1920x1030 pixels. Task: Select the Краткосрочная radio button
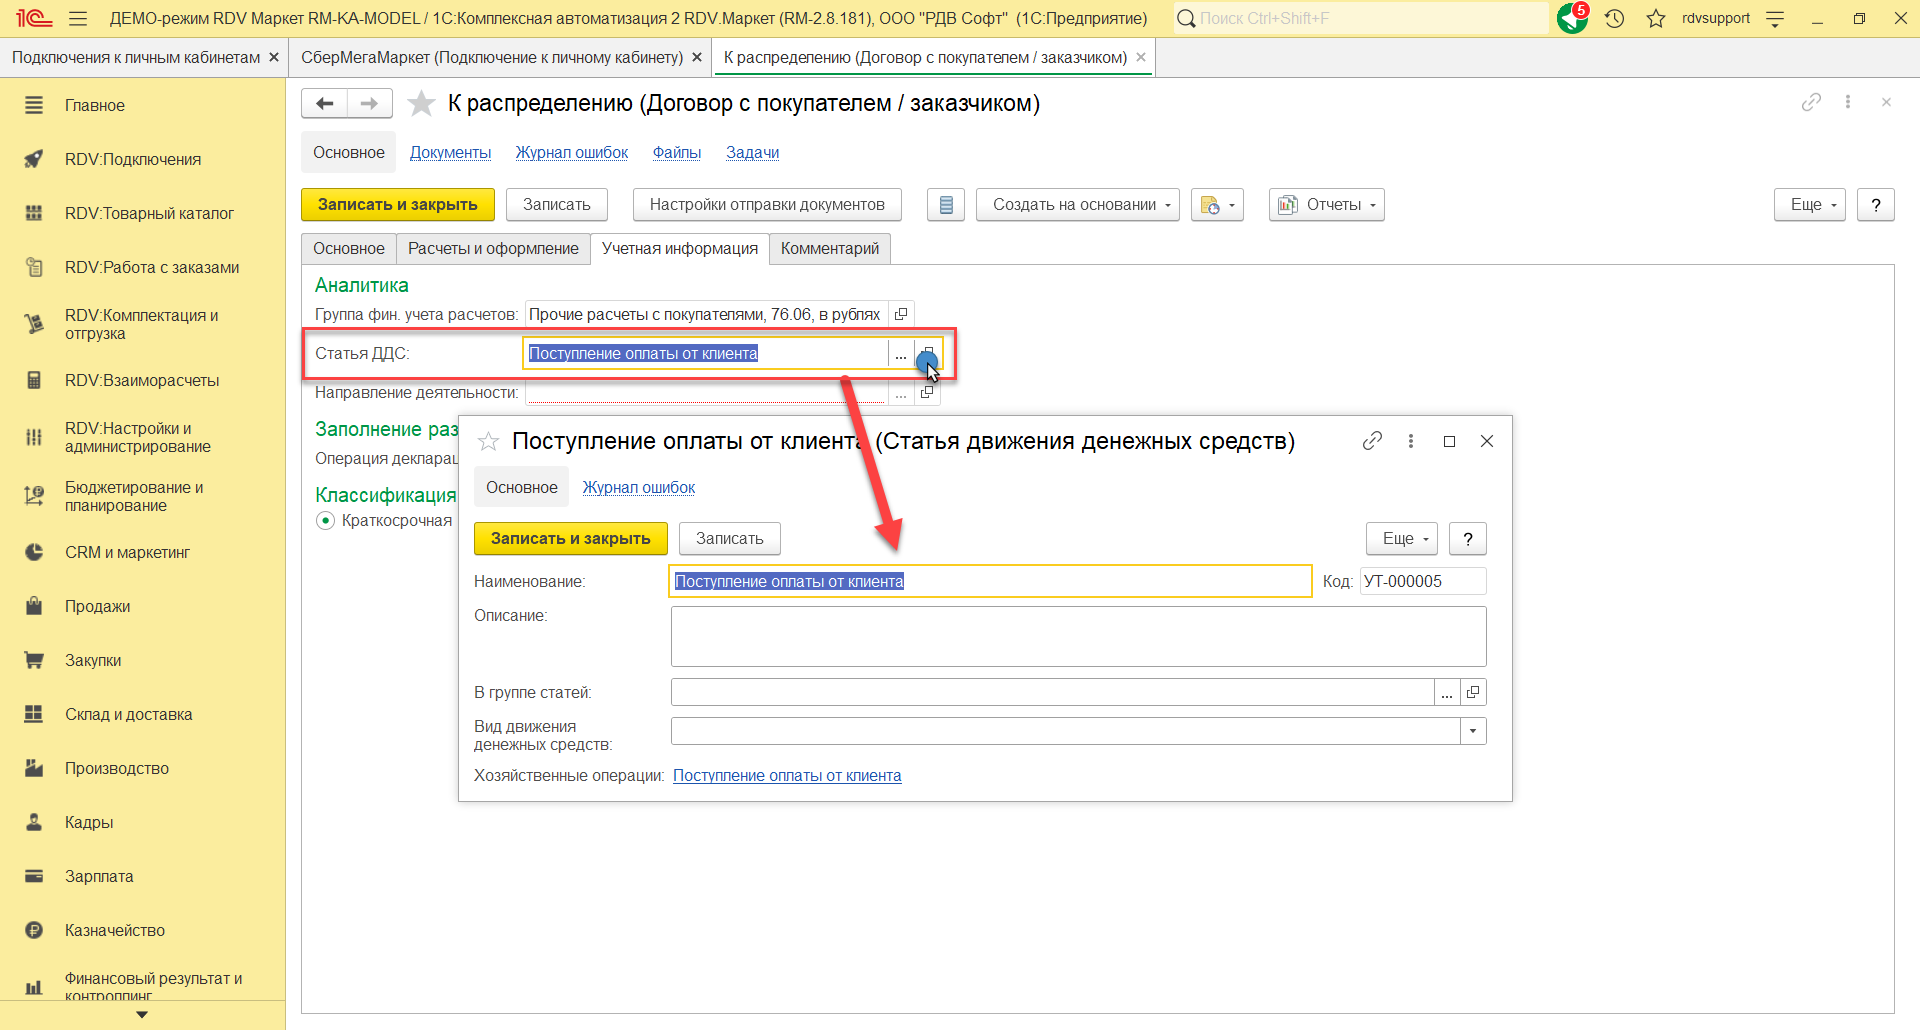(325, 520)
